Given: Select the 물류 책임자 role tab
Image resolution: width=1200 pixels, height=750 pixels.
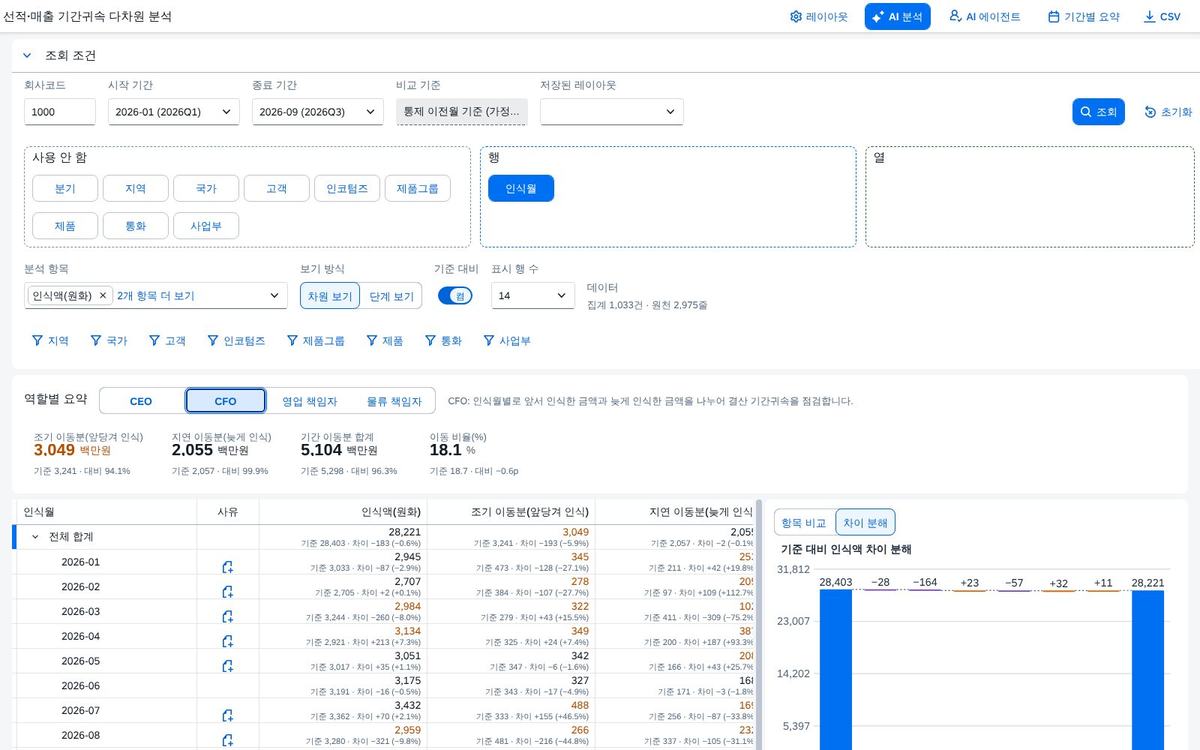Looking at the screenshot, I should pos(394,401).
